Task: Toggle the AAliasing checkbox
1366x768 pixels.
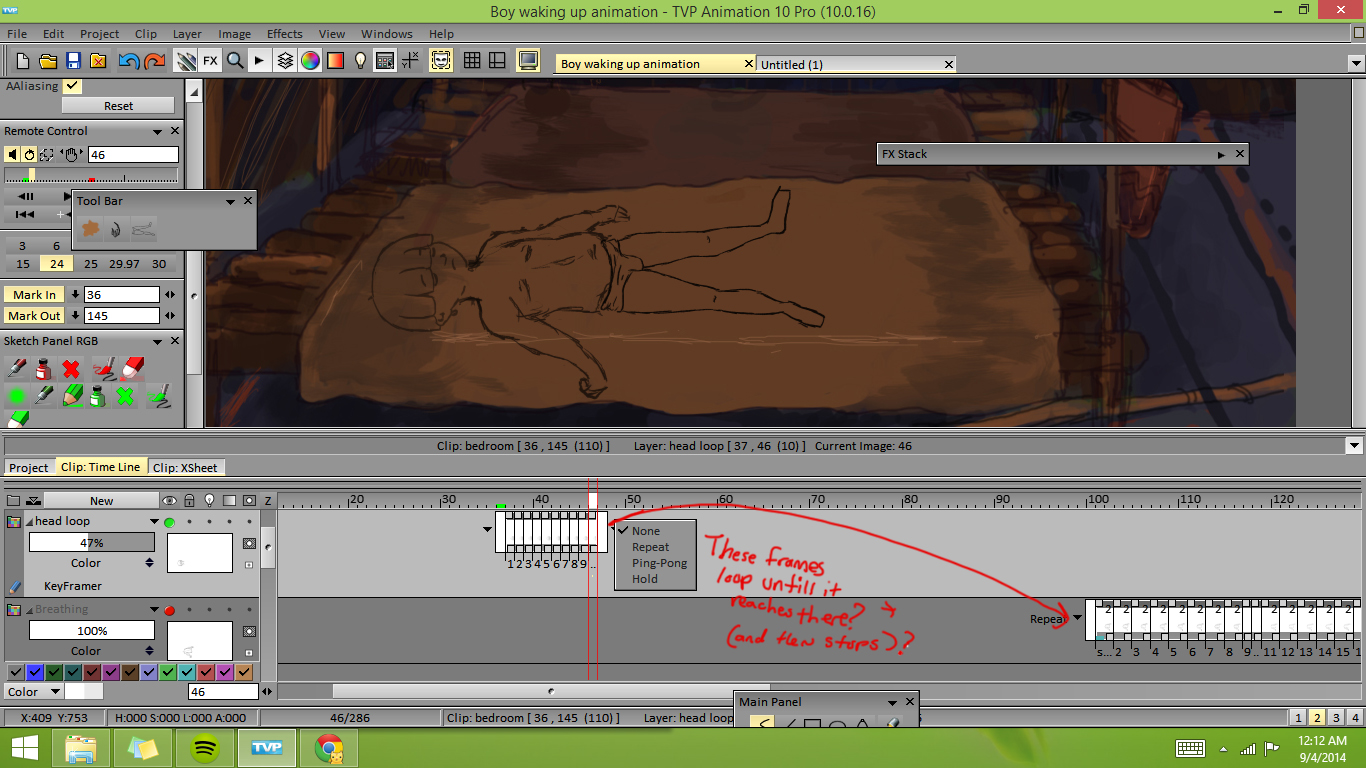Action: (x=71, y=86)
